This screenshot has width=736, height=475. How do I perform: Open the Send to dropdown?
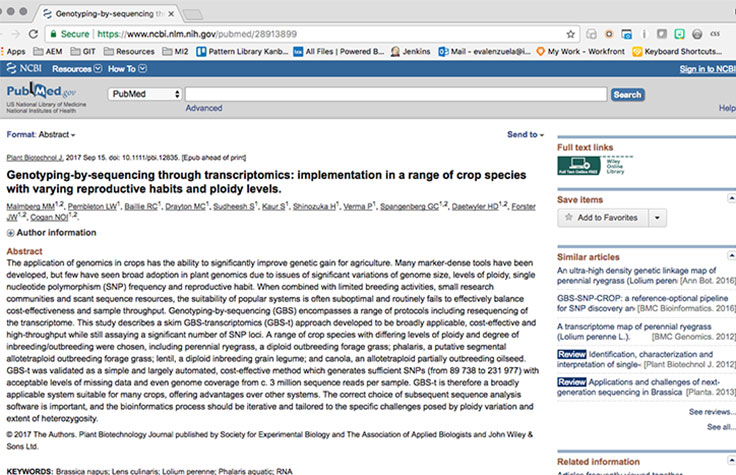tap(525, 134)
